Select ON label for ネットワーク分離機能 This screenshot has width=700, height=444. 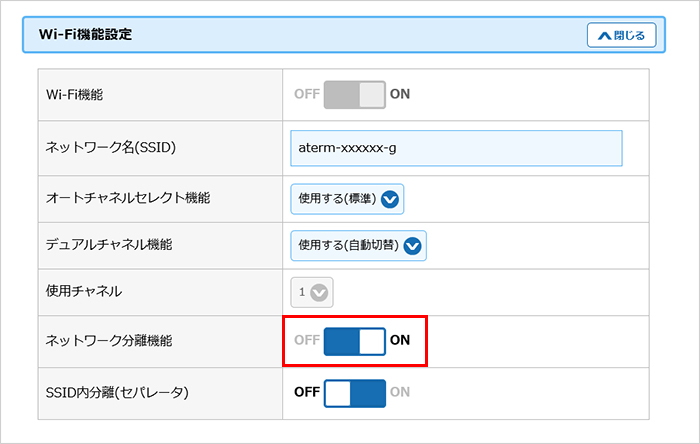click(400, 340)
